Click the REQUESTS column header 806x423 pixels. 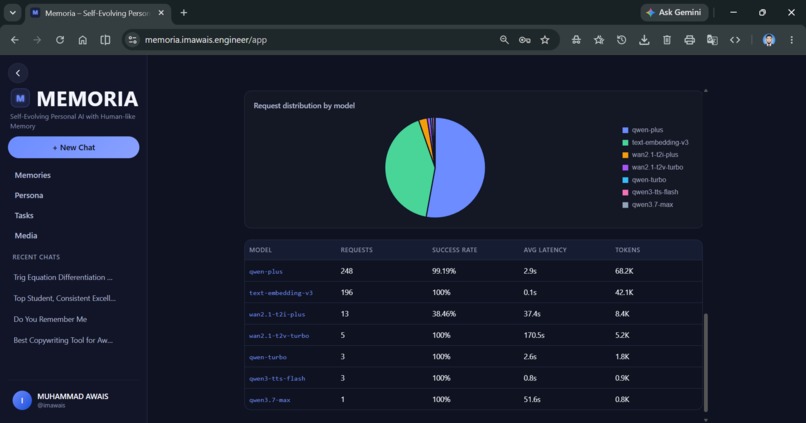coord(356,250)
